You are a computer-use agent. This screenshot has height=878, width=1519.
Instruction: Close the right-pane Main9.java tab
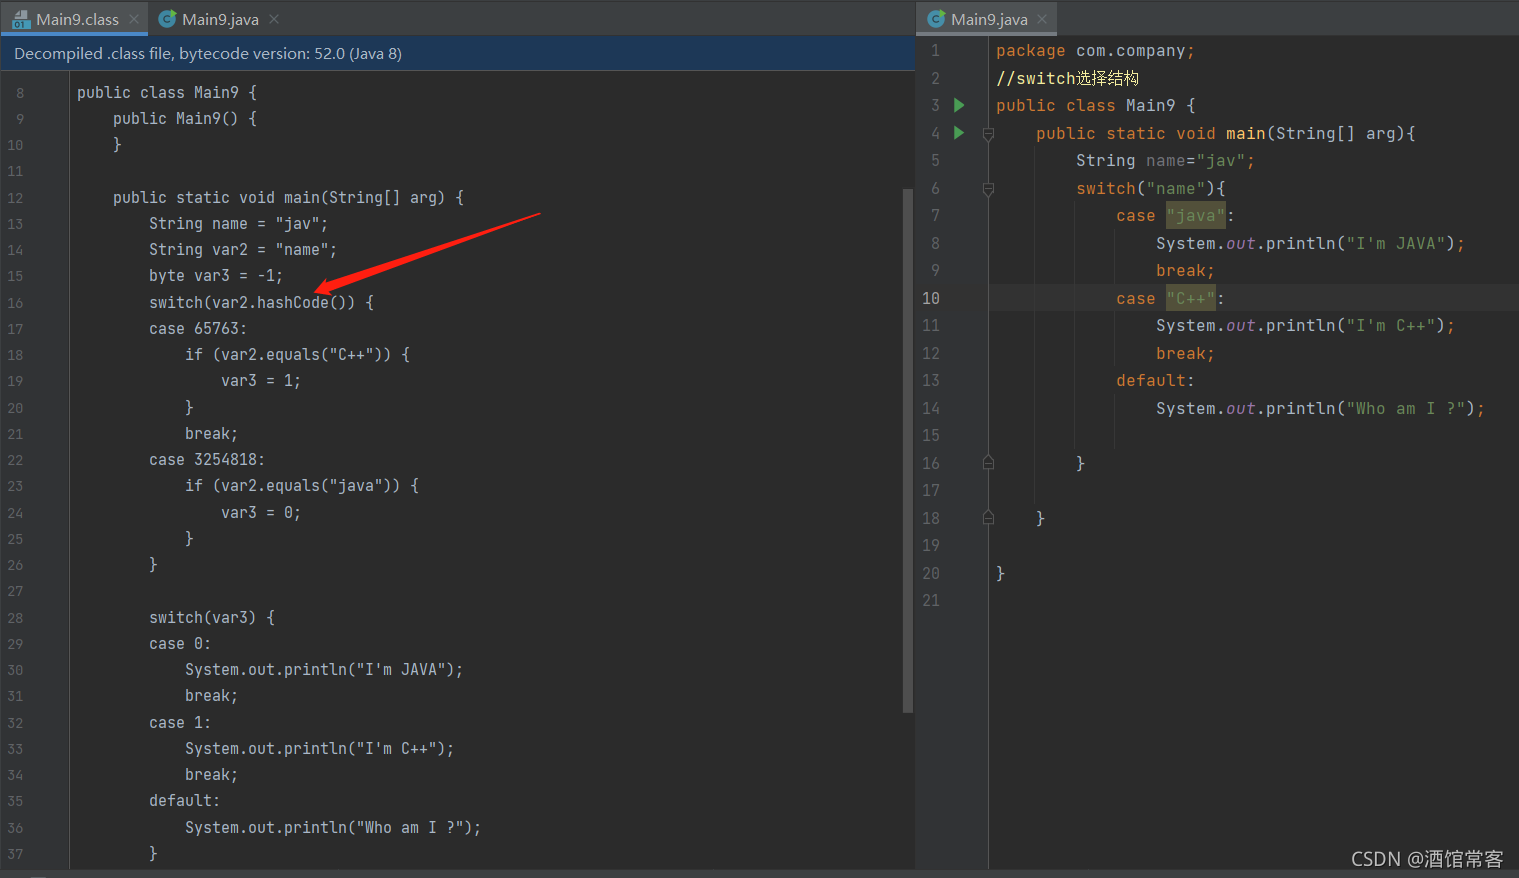pos(1042,19)
